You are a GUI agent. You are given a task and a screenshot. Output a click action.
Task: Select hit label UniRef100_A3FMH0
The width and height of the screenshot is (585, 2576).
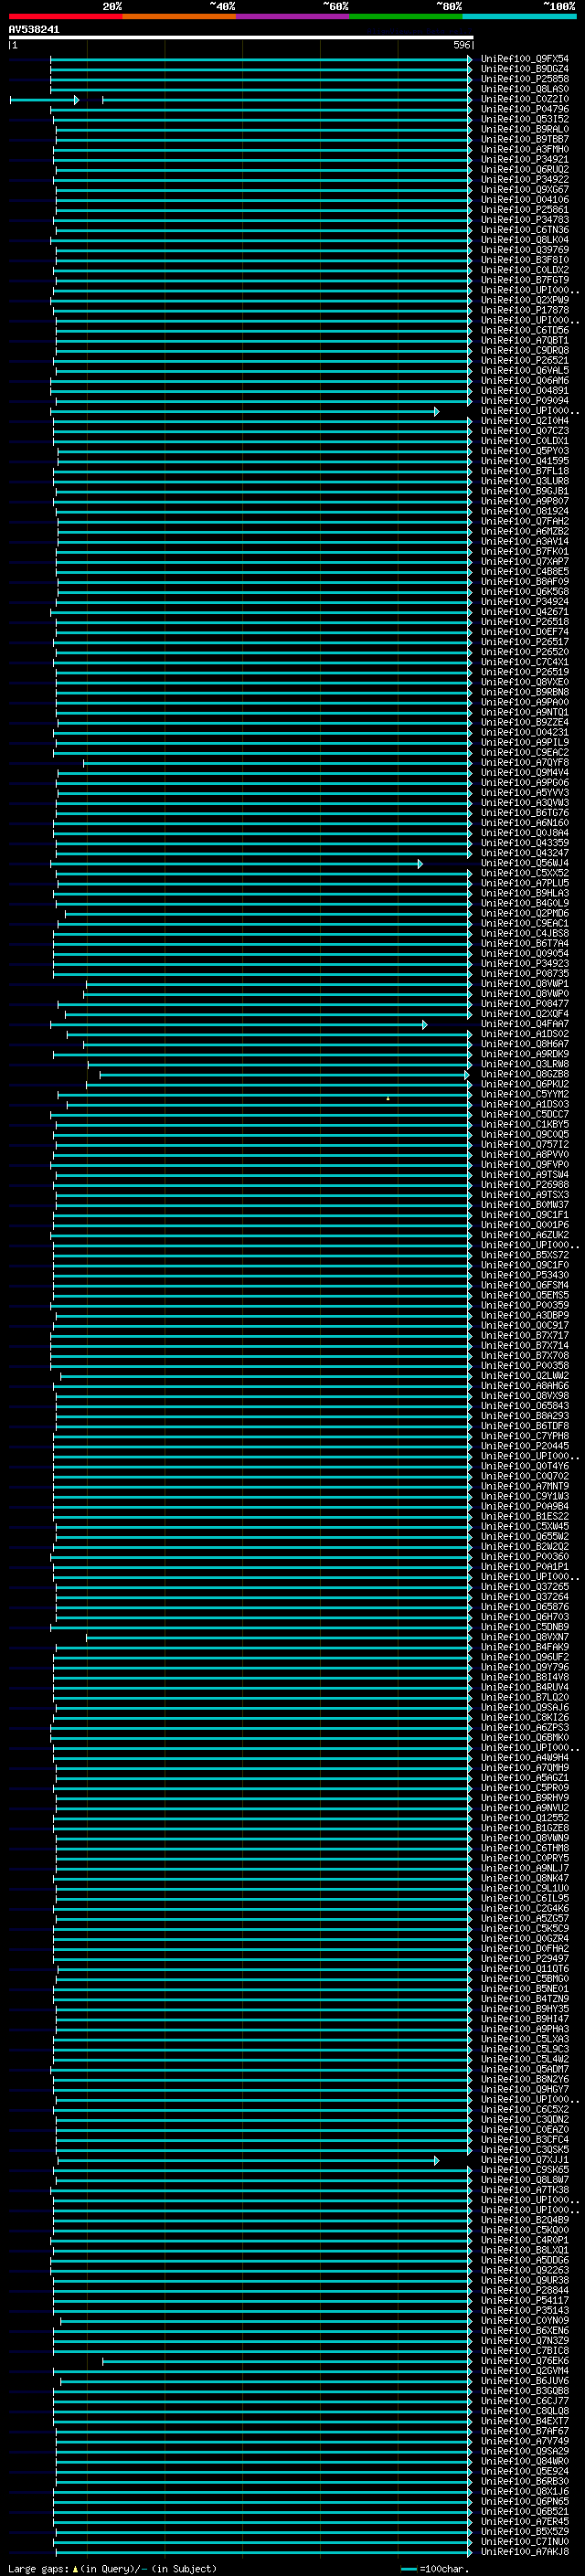(x=525, y=149)
